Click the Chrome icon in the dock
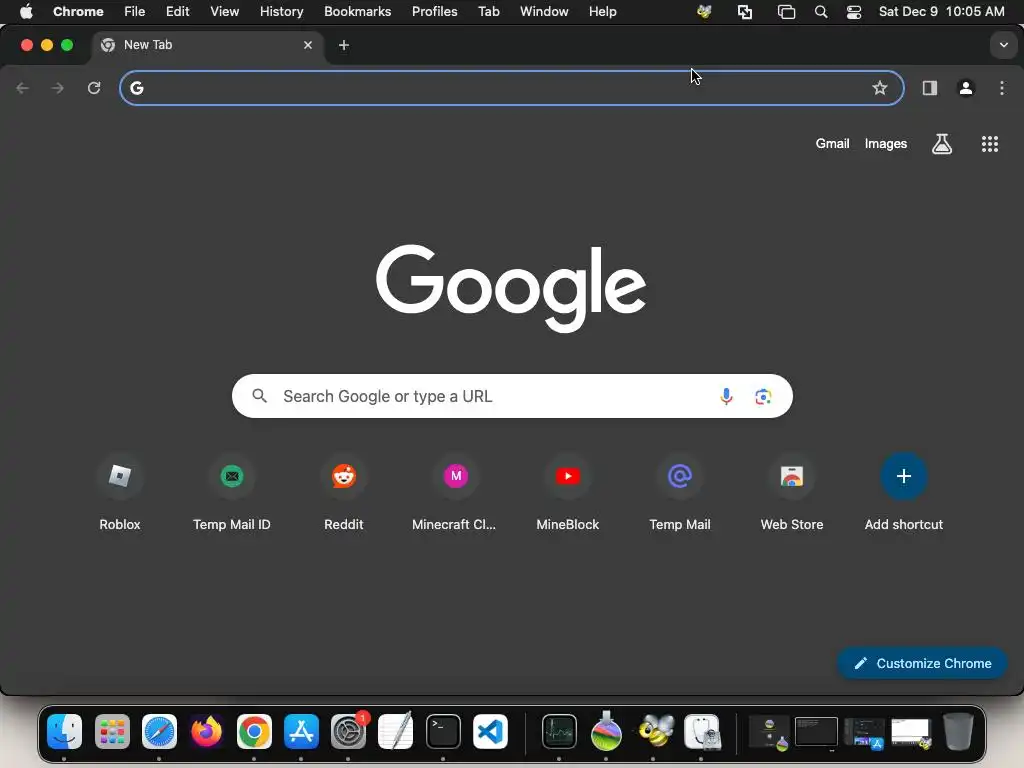 pos(254,731)
